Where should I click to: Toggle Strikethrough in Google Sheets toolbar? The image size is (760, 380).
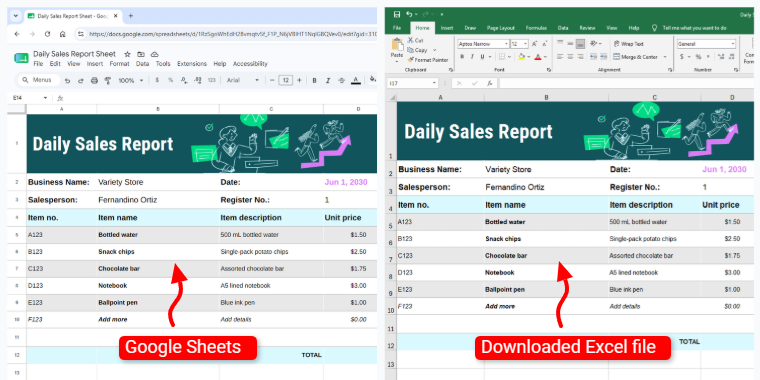click(341, 80)
